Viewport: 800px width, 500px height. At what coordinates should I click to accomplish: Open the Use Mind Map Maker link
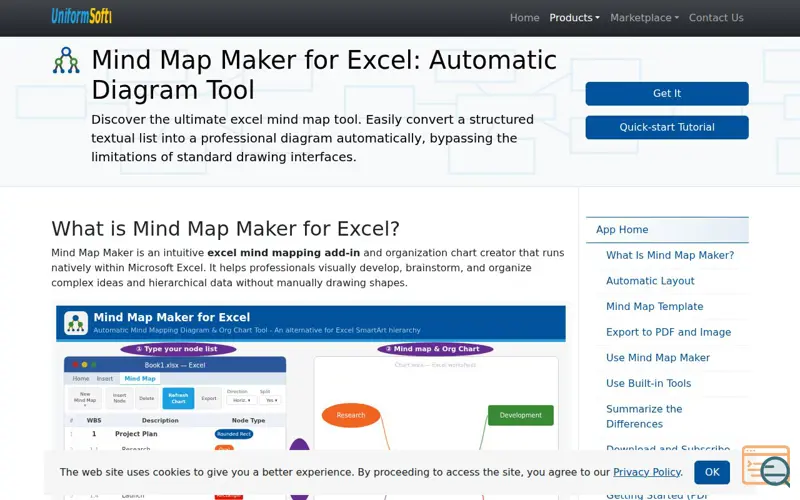coord(658,358)
